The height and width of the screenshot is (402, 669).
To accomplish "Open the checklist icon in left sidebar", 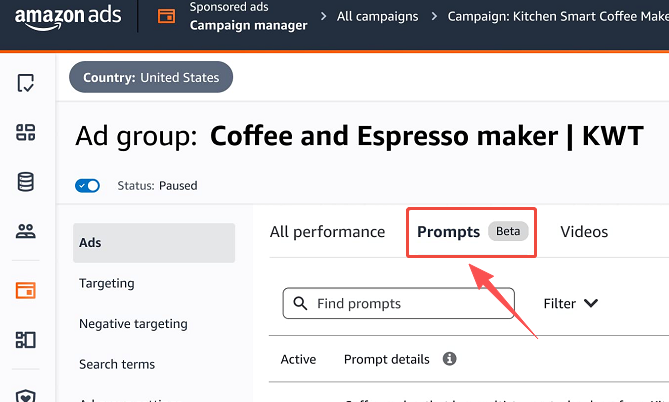I will 26,83.
